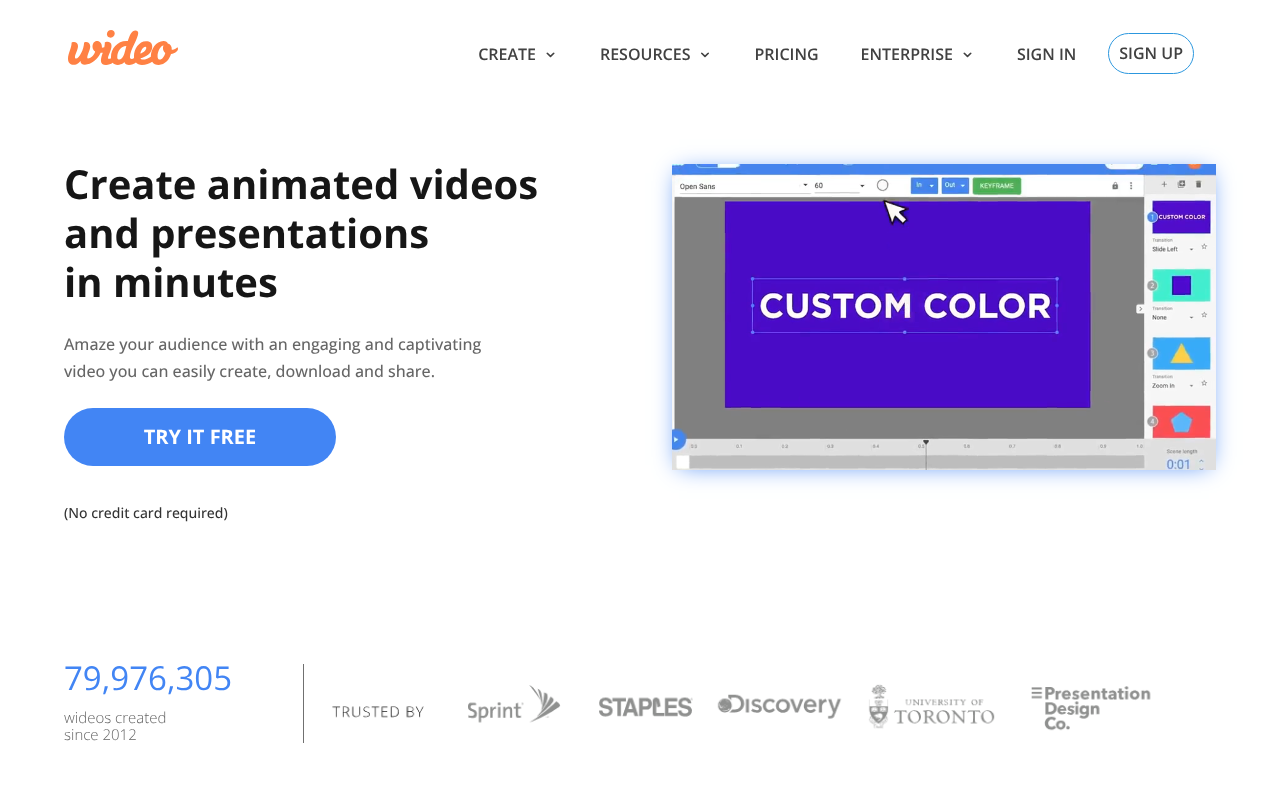This screenshot has height=800, width=1280.
Task: Open the ENTERPRISE menu
Action: tap(916, 55)
